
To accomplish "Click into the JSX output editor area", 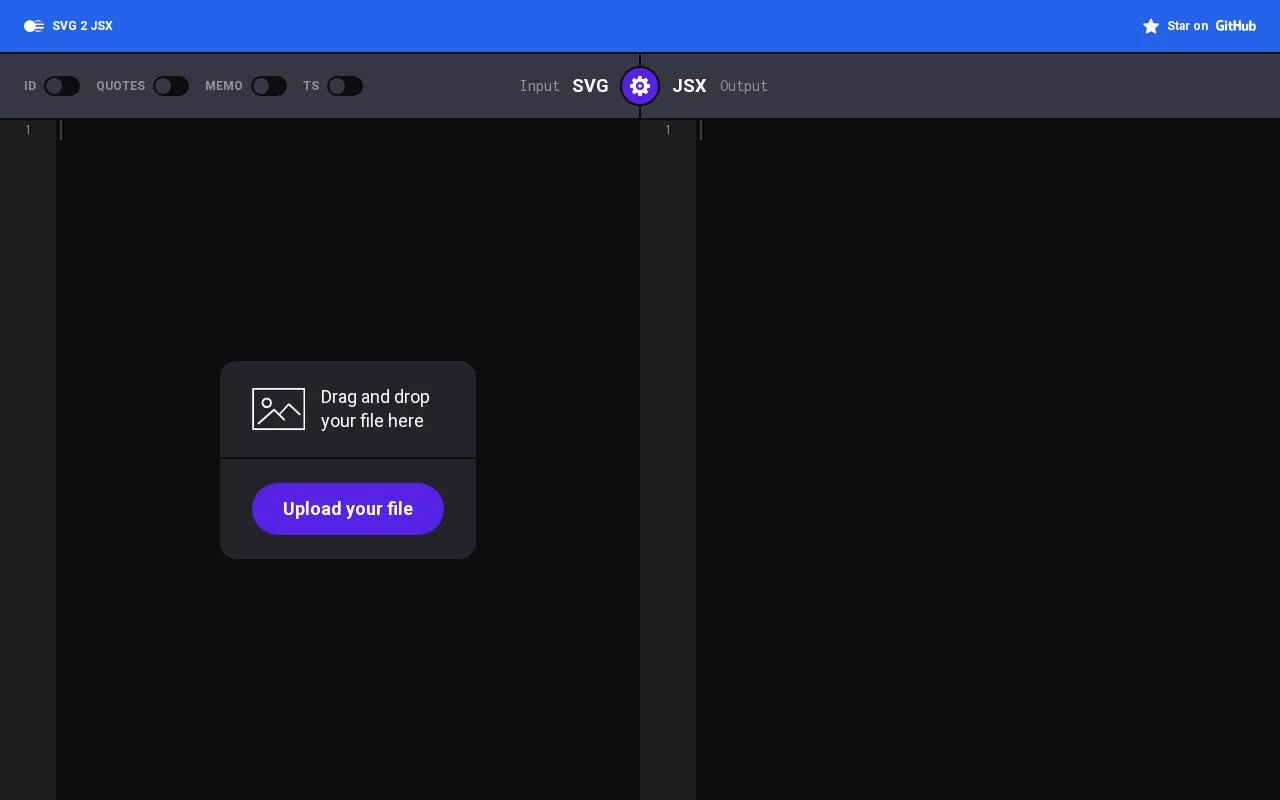I will pos(988,459).
